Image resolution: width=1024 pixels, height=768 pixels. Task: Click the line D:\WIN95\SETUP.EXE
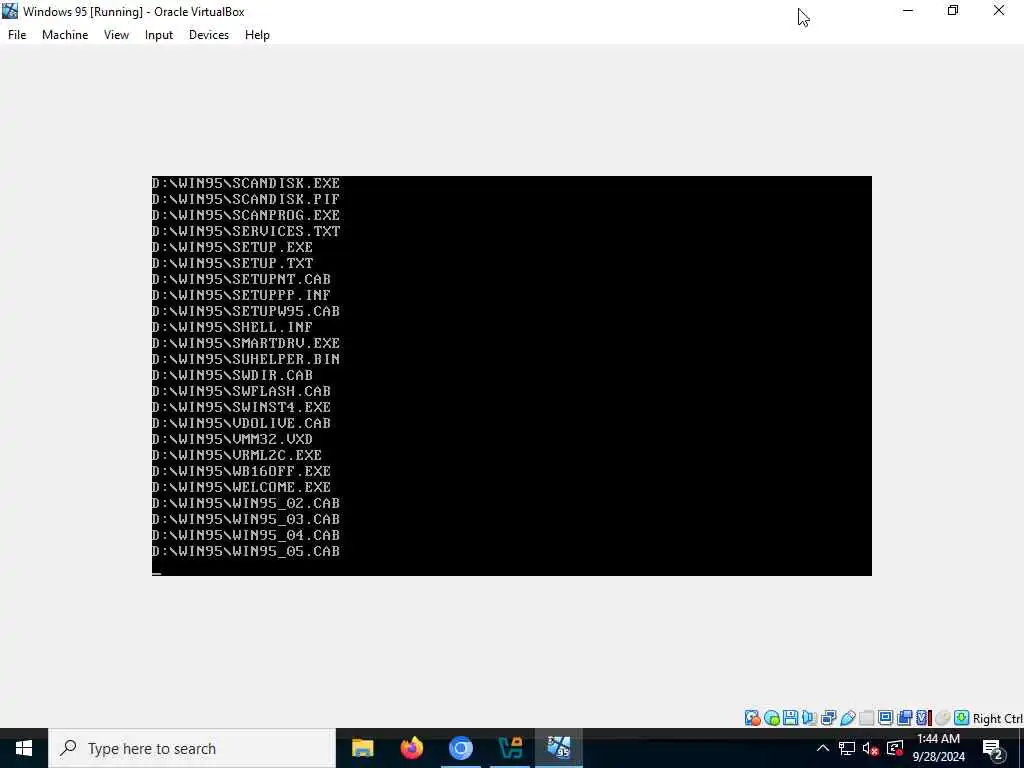(232, 247)
